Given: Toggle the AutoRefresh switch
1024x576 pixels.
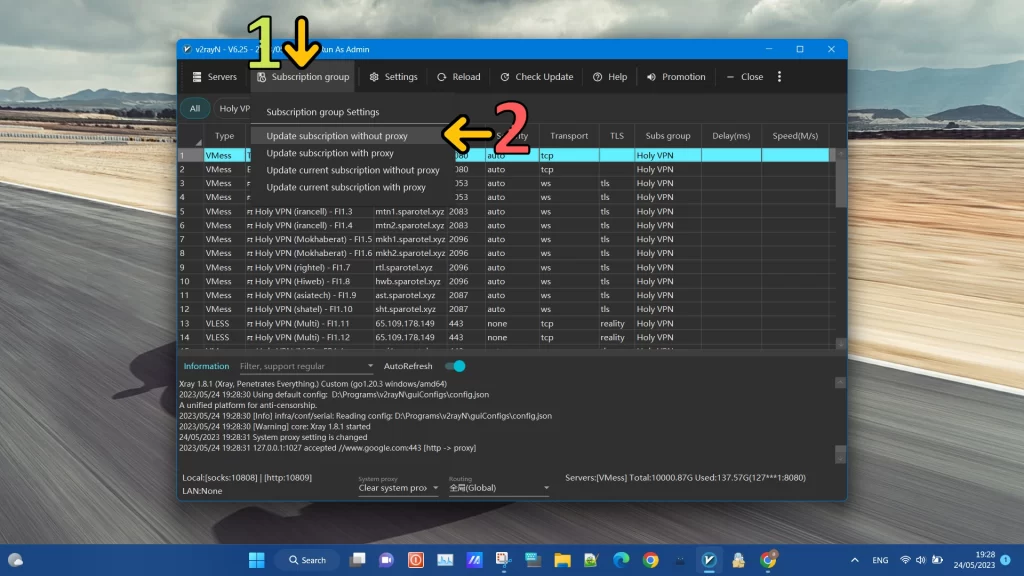Looking at the screenshot, I should coord(454,366).
